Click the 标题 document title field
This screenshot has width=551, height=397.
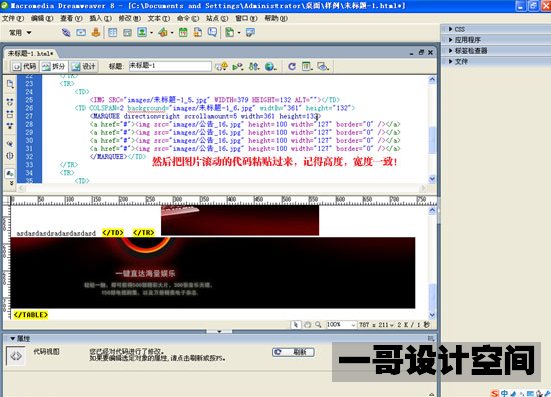[170, 66]
